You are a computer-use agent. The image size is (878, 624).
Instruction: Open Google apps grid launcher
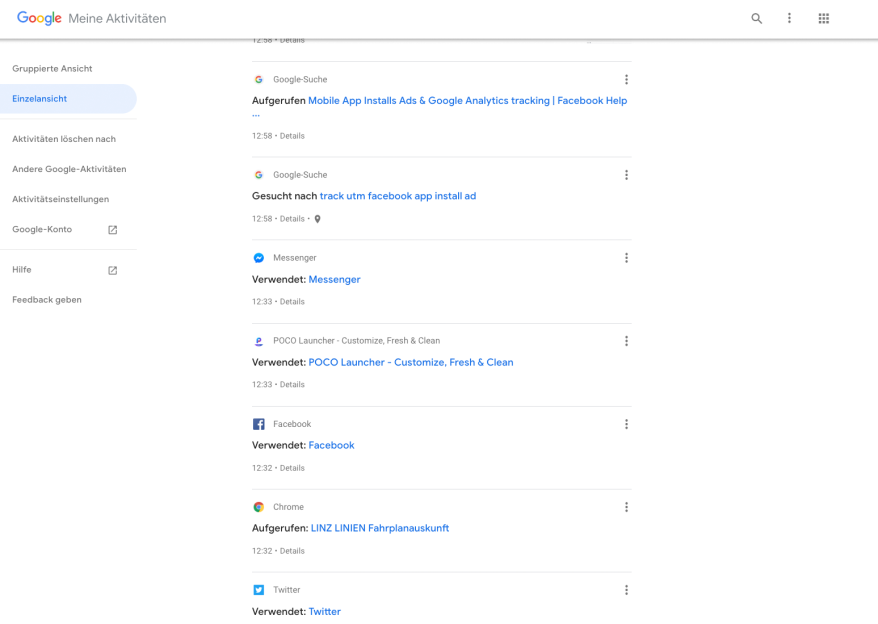tap(824, 18)
